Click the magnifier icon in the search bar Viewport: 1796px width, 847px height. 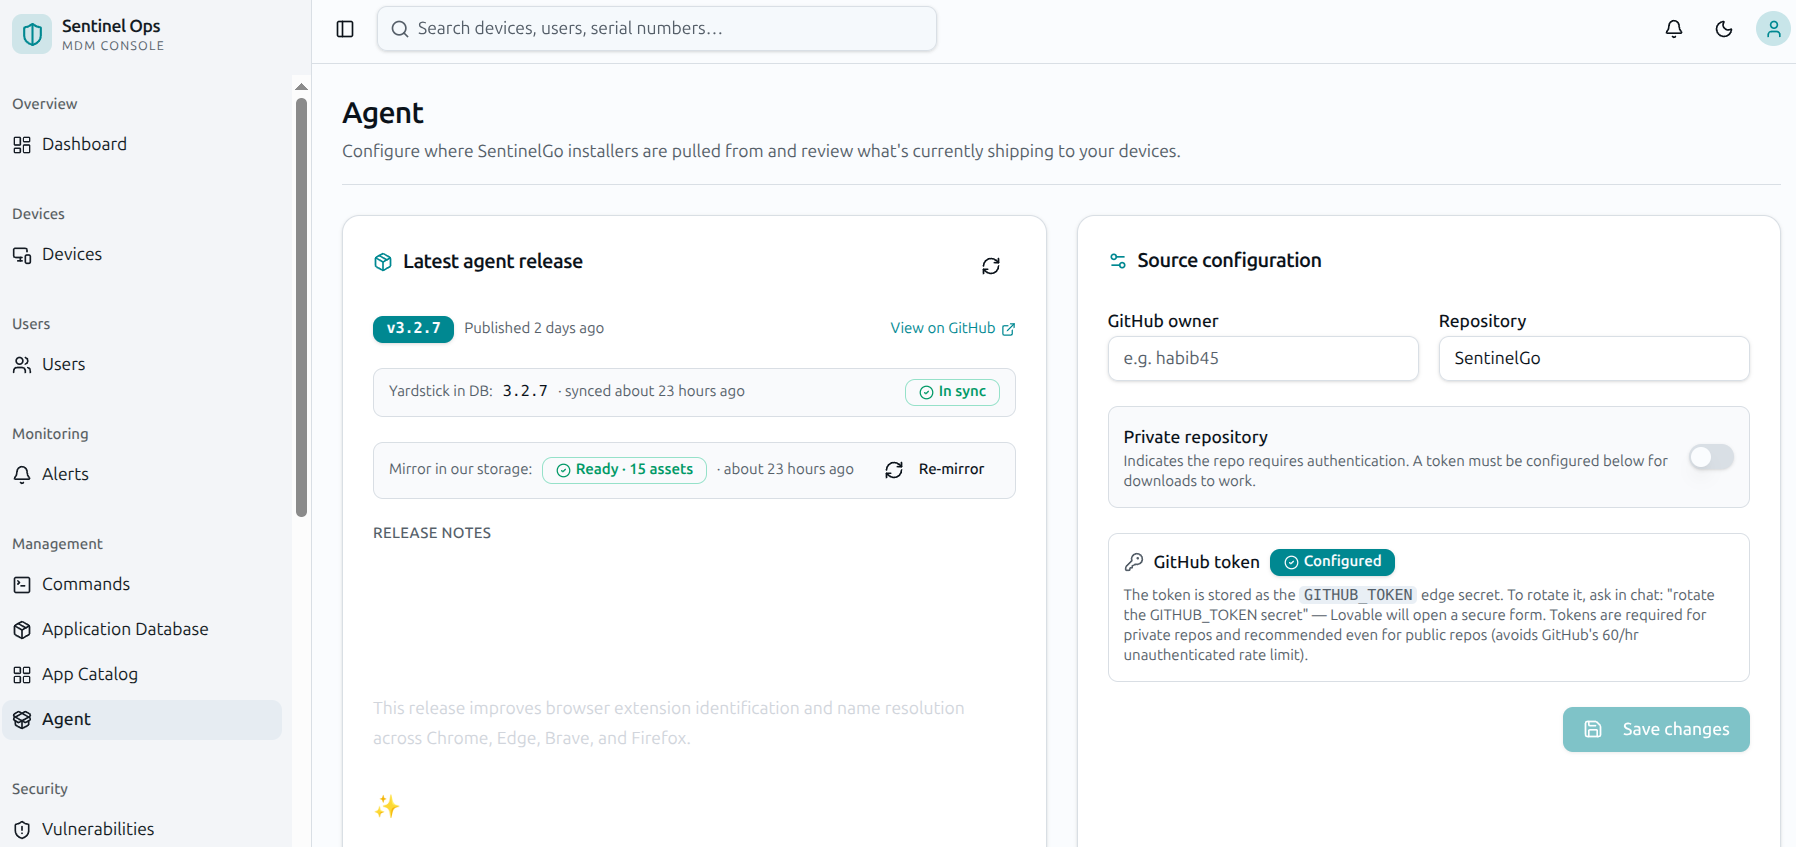(400, 29)
